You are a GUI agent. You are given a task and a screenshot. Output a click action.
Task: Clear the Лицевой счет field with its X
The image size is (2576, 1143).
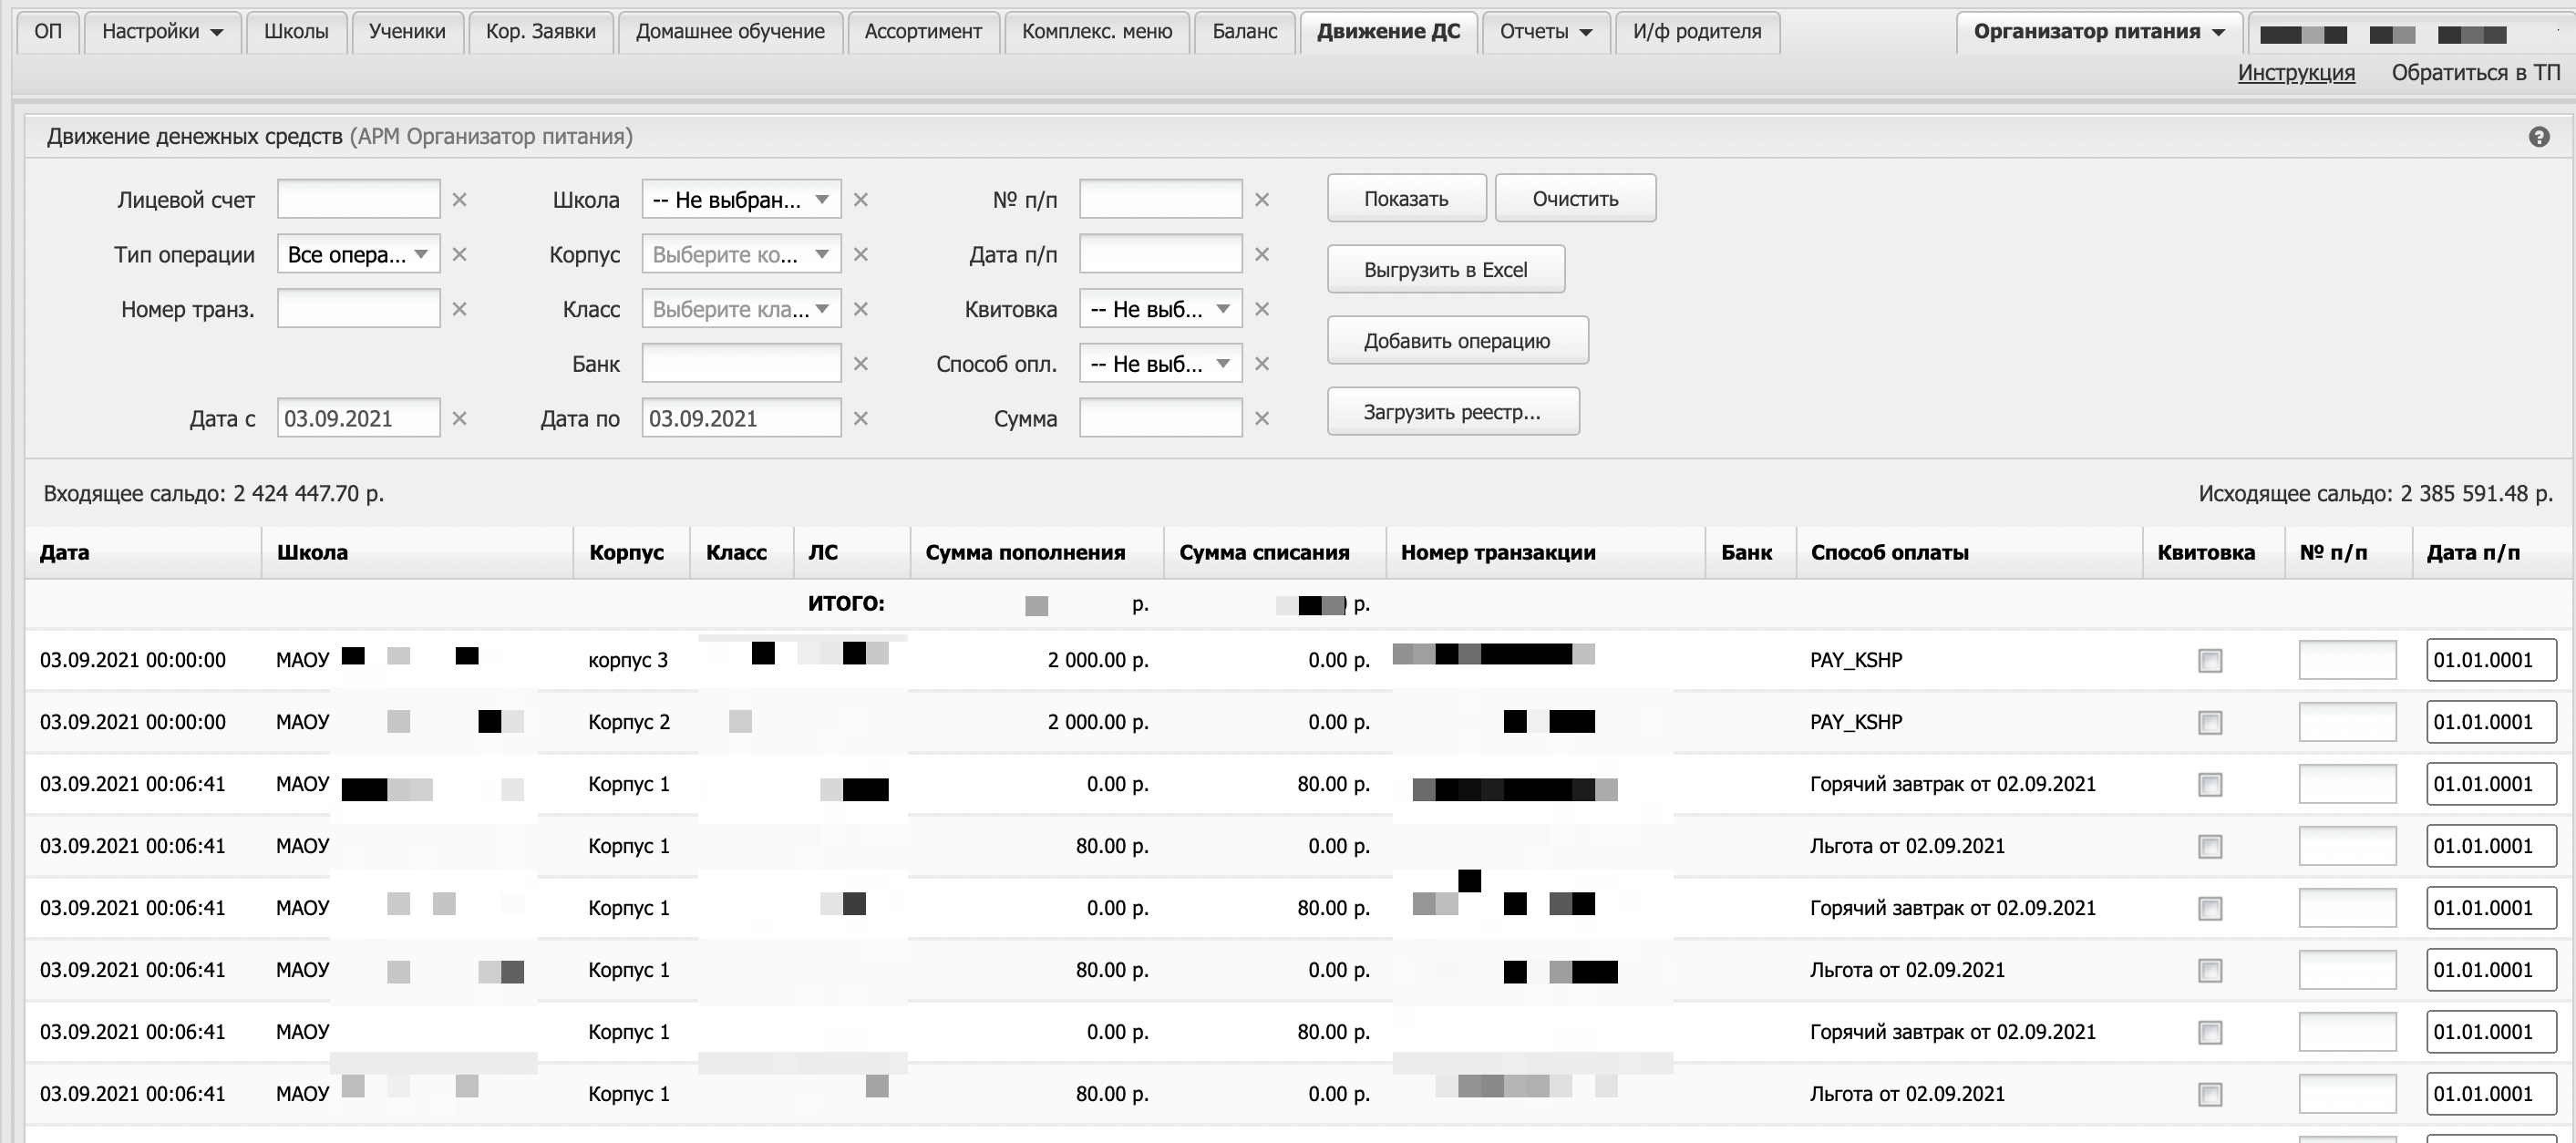[460, 200]
